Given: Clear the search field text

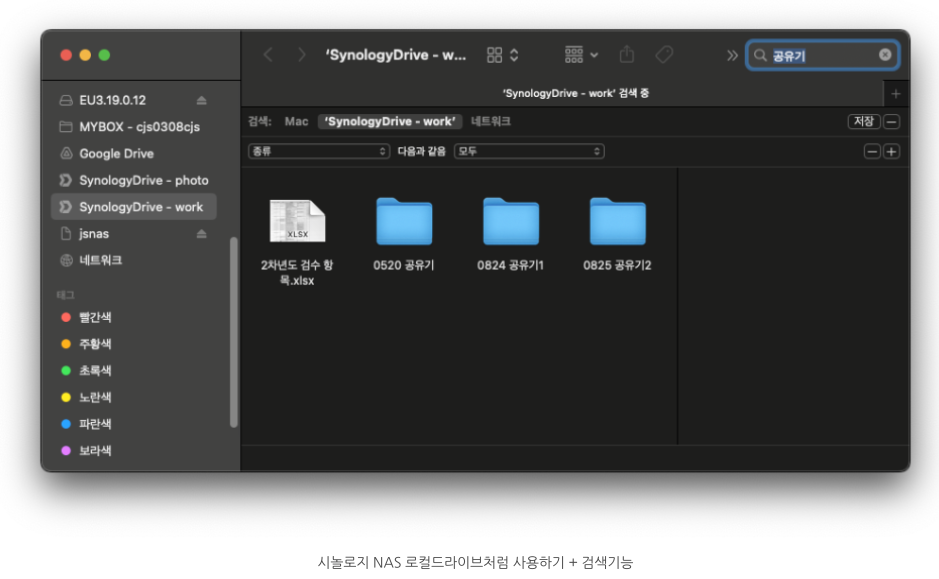Looking at the screenshot, I should tap(885, 55).
